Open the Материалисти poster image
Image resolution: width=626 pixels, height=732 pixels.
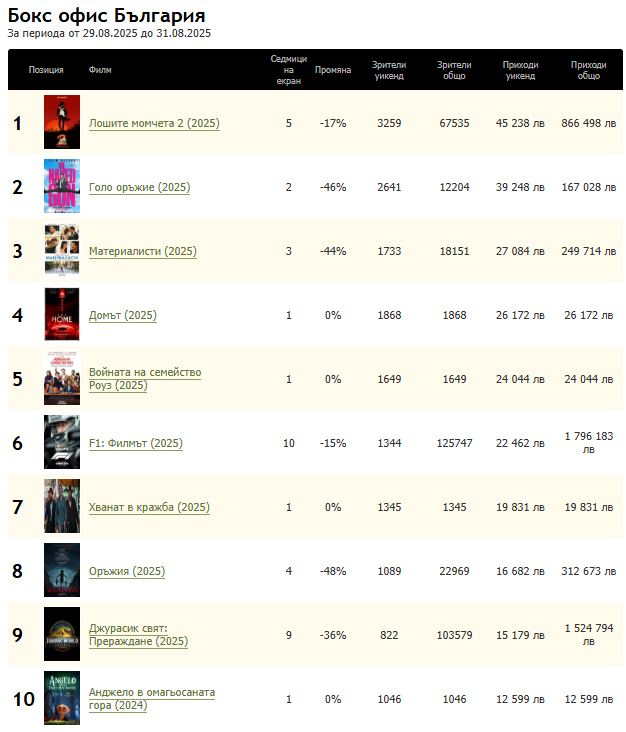(x=61, y=251)
